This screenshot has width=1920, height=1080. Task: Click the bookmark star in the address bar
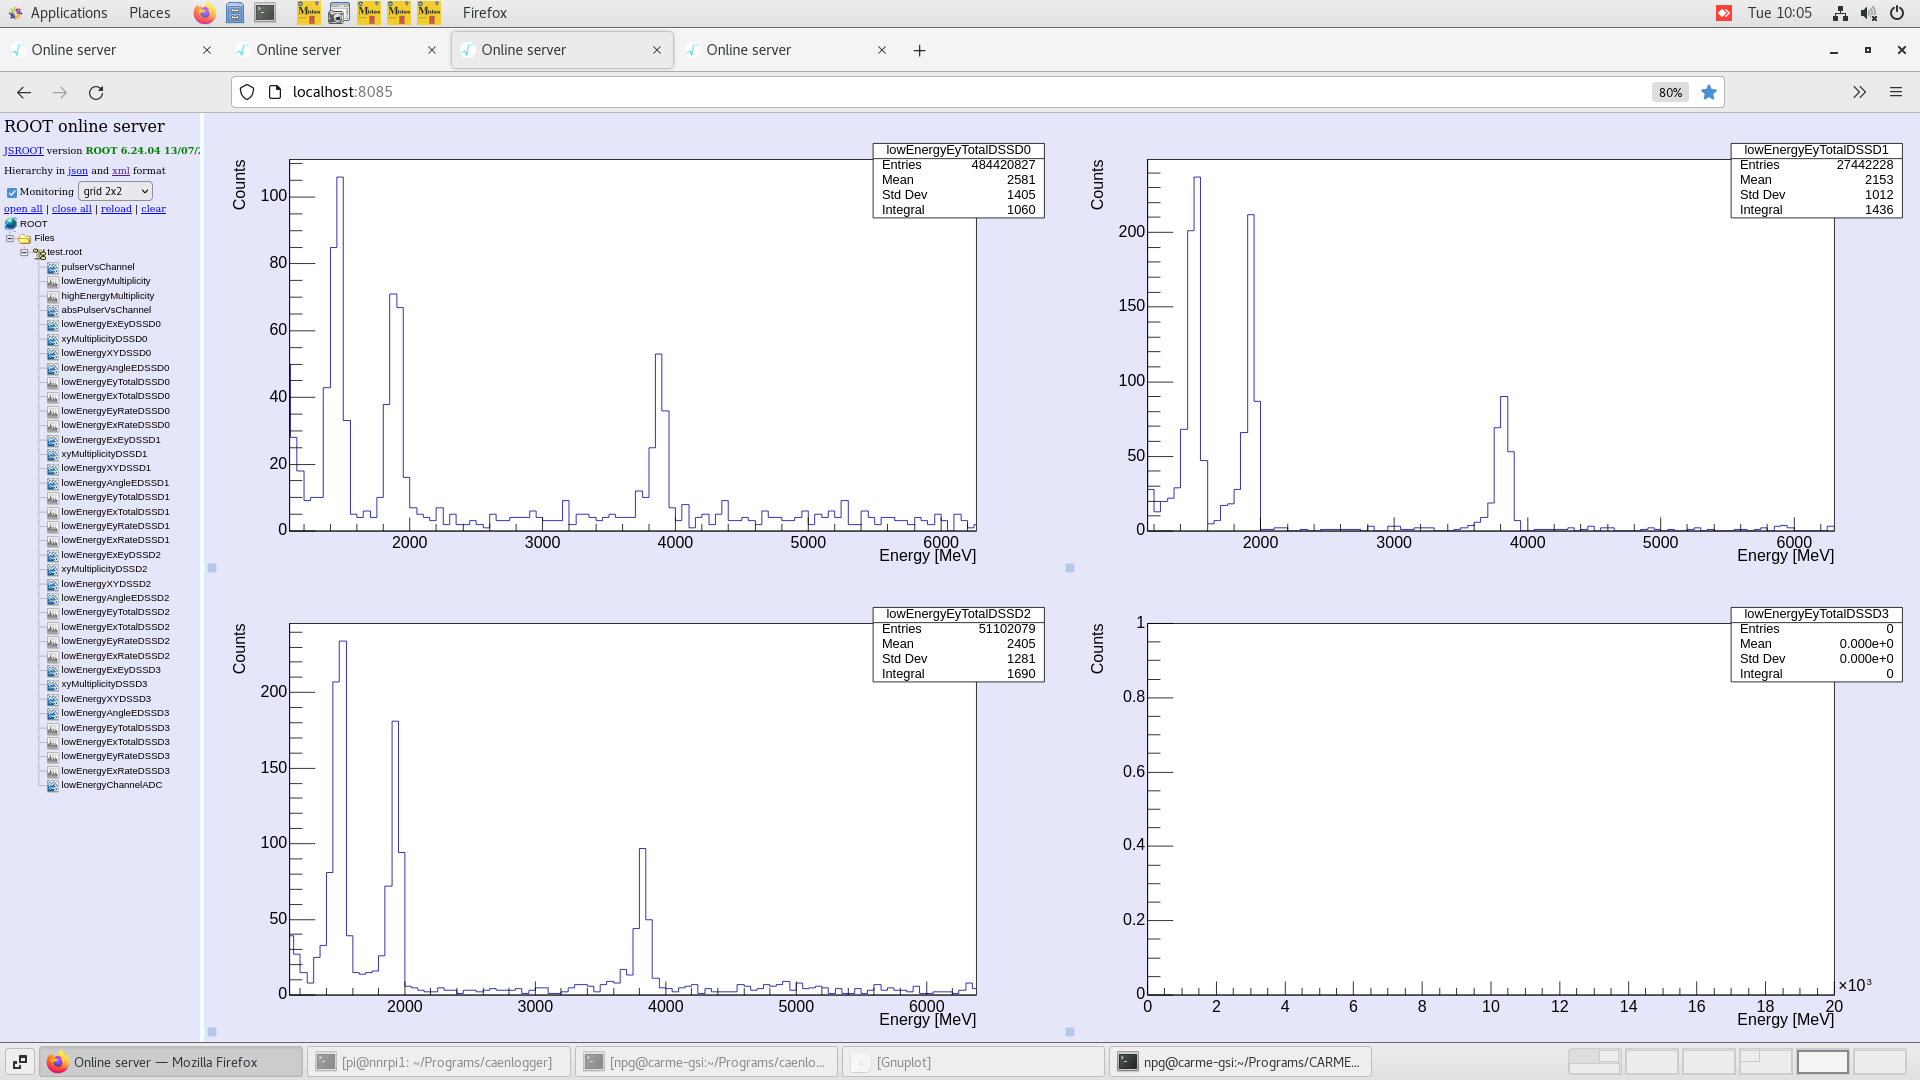click(x=1710, y=92)
